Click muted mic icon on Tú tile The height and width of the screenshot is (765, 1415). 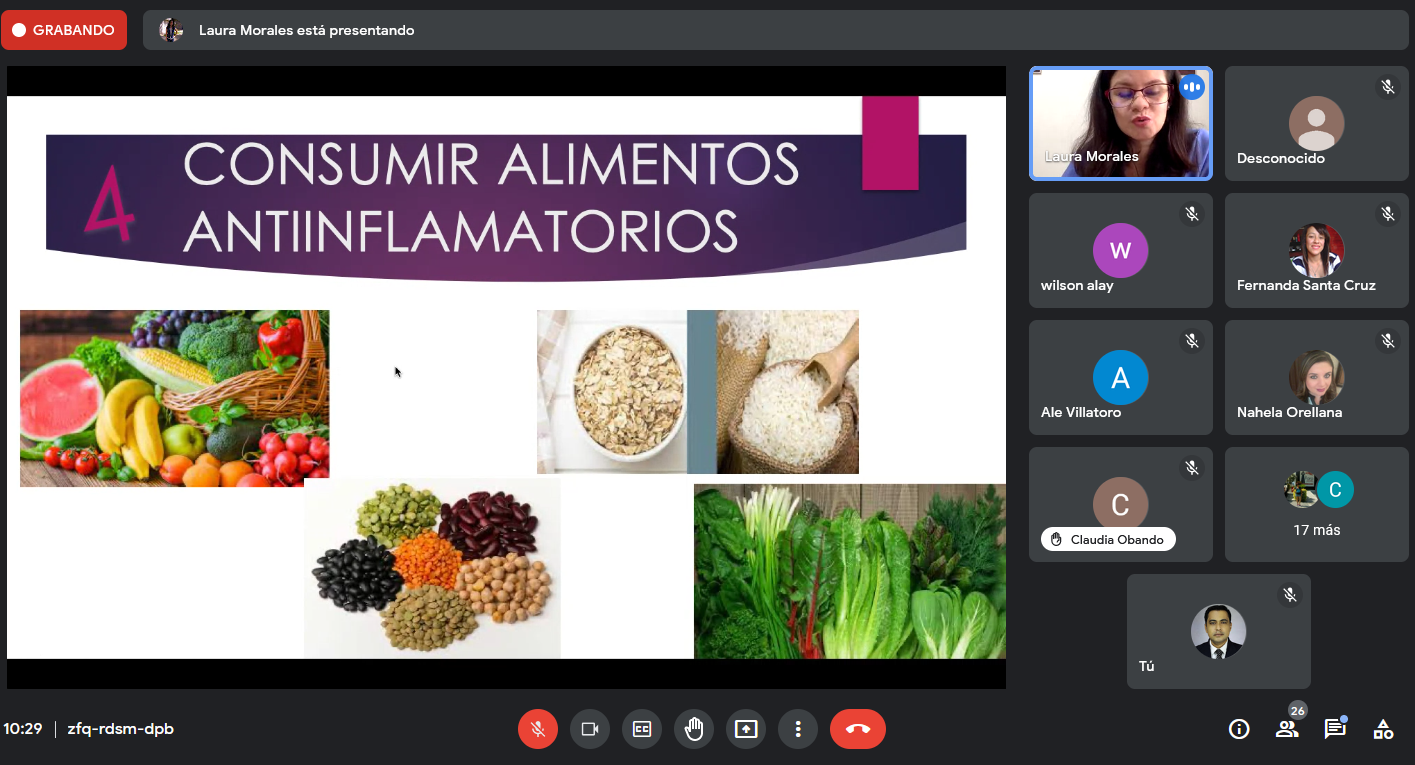click(1290, 595)
